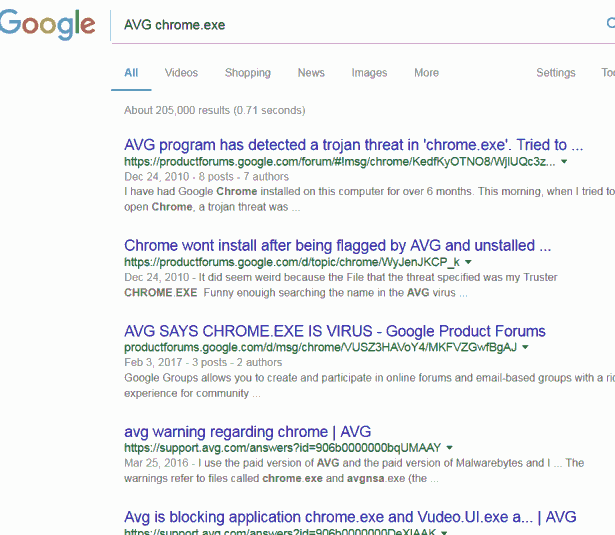Viewport: 615px width, 535px height.
Task: Open 'Chrome wont install after being flagged' result
Action: click(x=337, y=246)
